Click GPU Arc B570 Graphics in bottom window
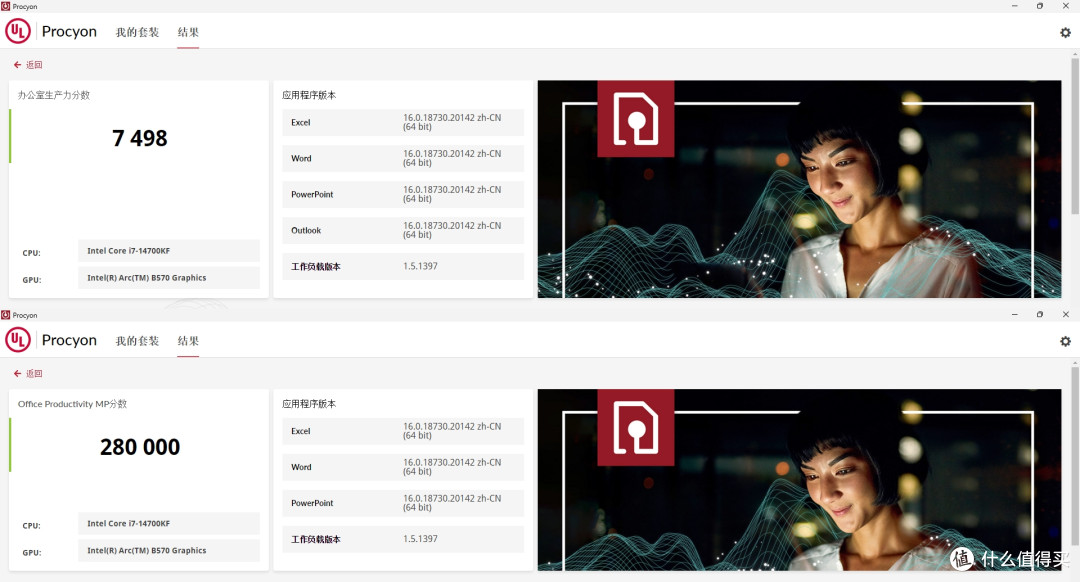This screenshot has height=582, width=1080. point(169,550)
